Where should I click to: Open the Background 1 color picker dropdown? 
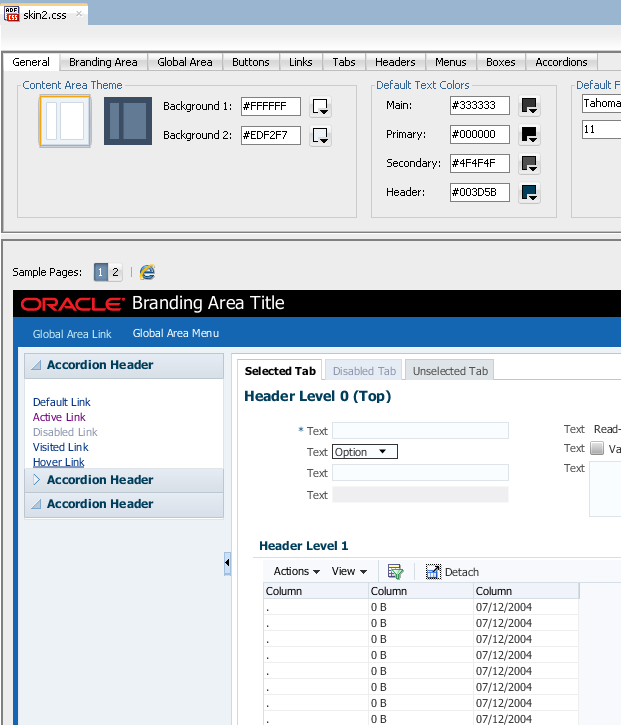click(320, 106)
